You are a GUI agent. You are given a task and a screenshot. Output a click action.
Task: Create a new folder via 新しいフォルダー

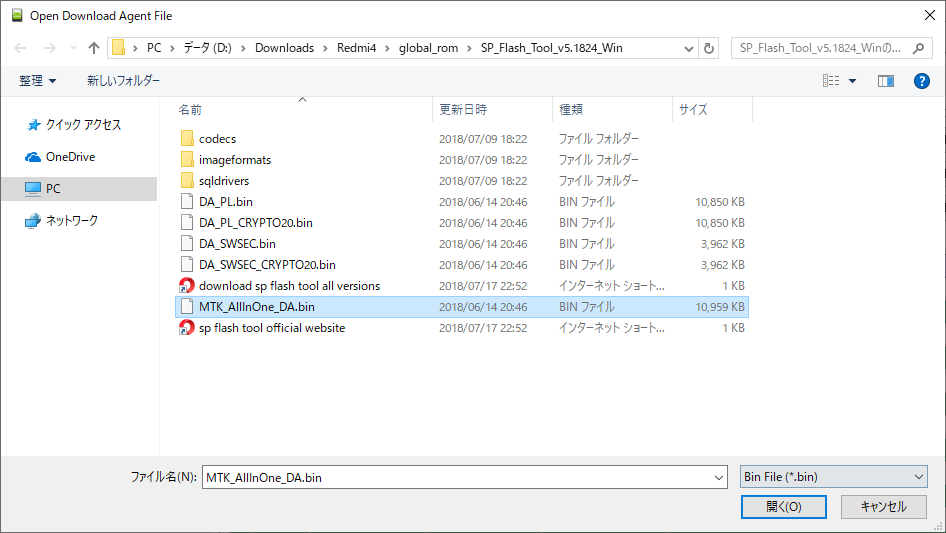click(x=123, y=81)
